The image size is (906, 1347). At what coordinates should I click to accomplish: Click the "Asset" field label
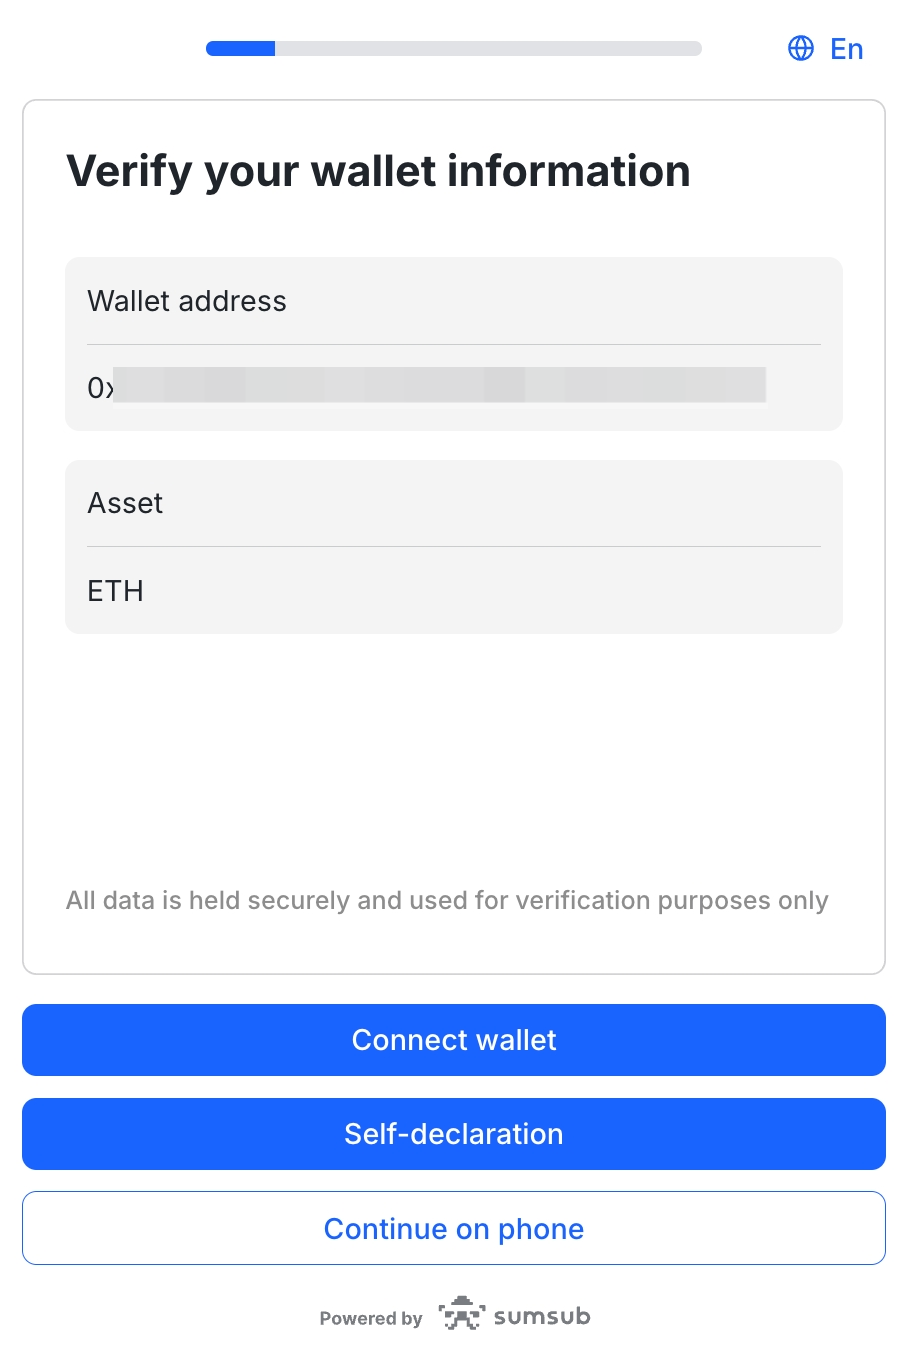[125, 503]
